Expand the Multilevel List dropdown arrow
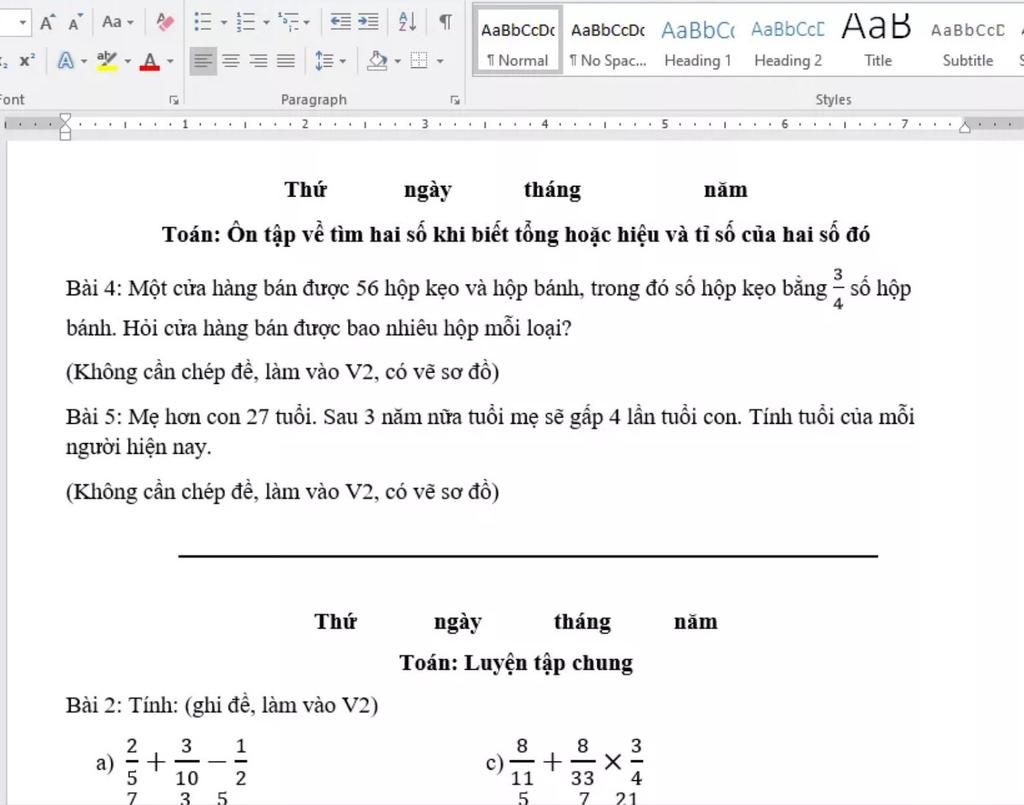Viewport: 1024px width, 805px height. click(x=307, y=22)
